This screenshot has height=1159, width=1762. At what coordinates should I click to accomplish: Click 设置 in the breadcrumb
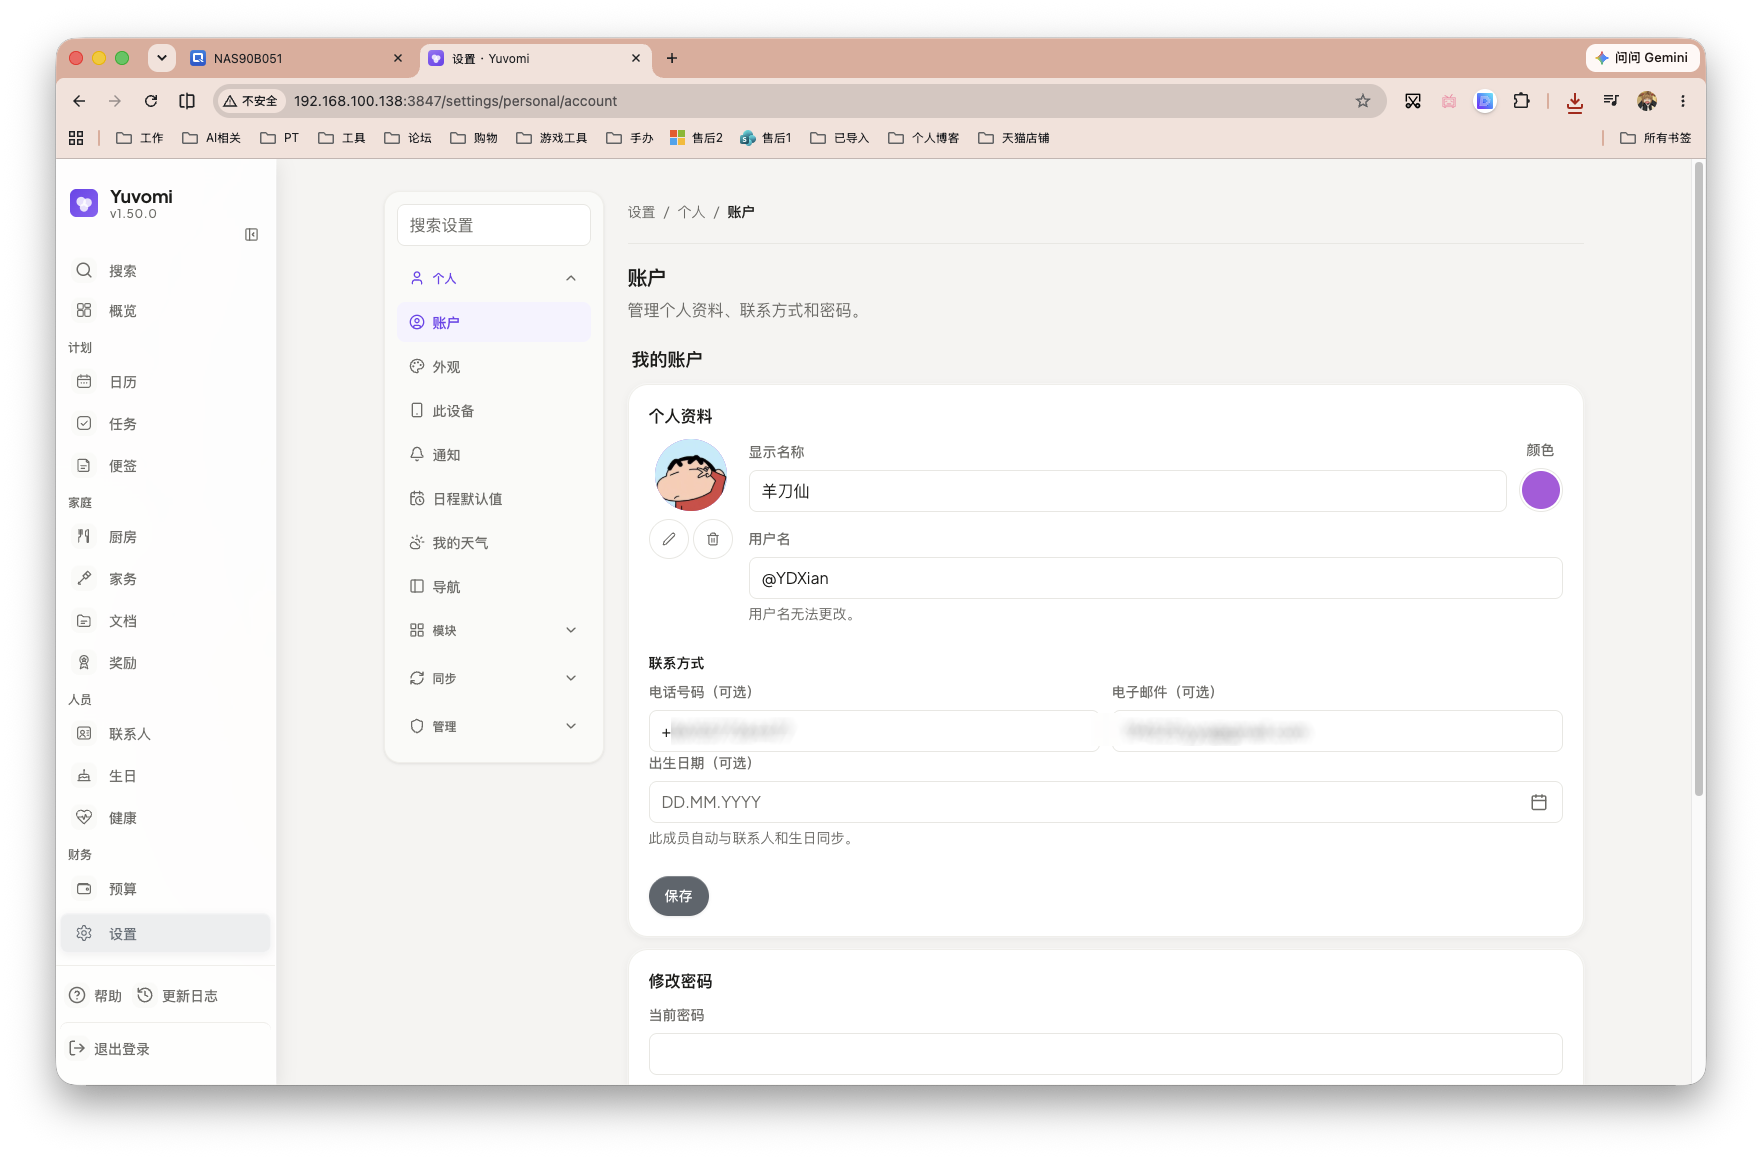click(x=641, y=212)
